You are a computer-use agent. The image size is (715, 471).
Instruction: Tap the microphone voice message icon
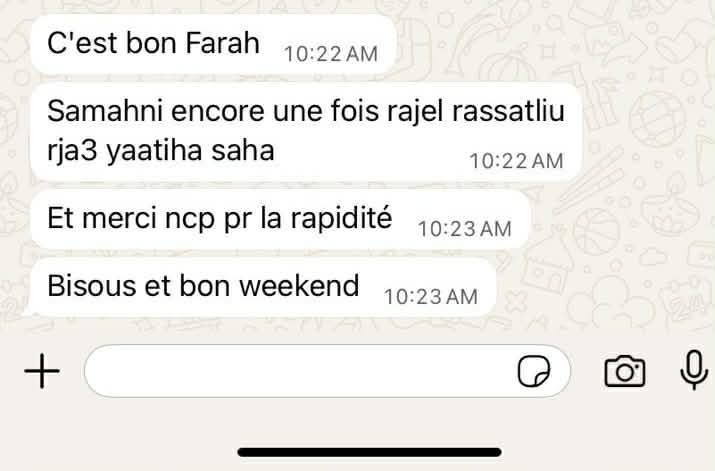pyautogui.click(x=694, y=370)
